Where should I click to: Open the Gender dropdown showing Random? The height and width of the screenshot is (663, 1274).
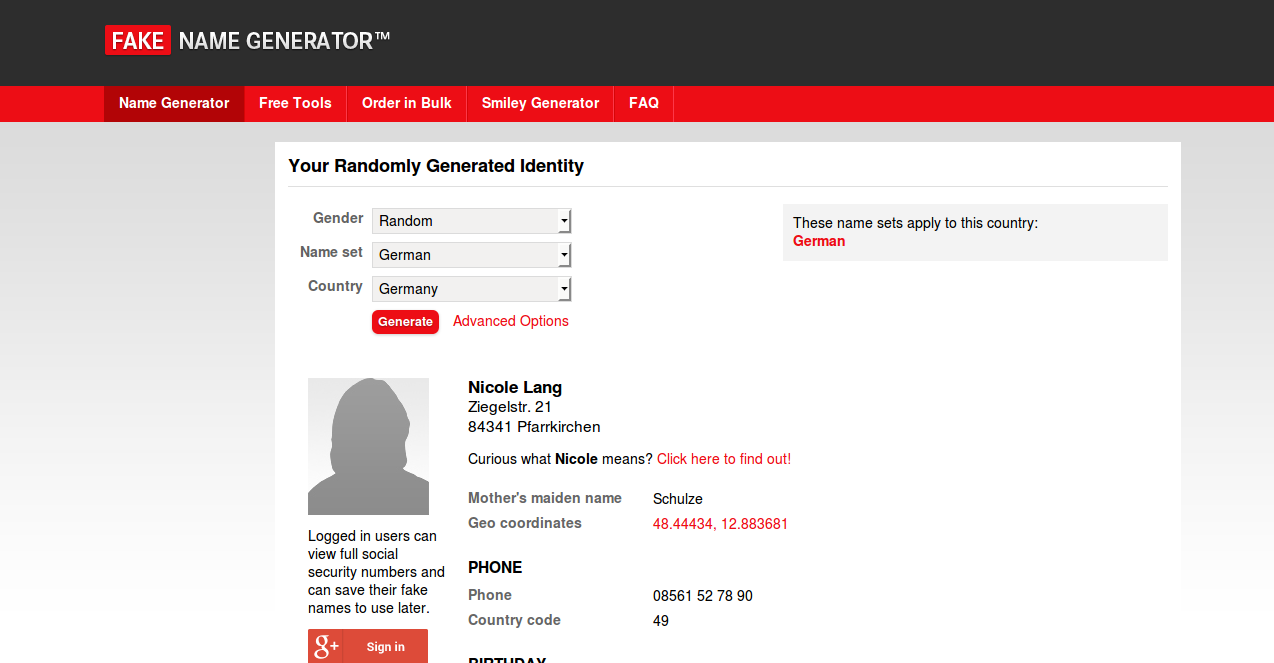coord(471,221)
